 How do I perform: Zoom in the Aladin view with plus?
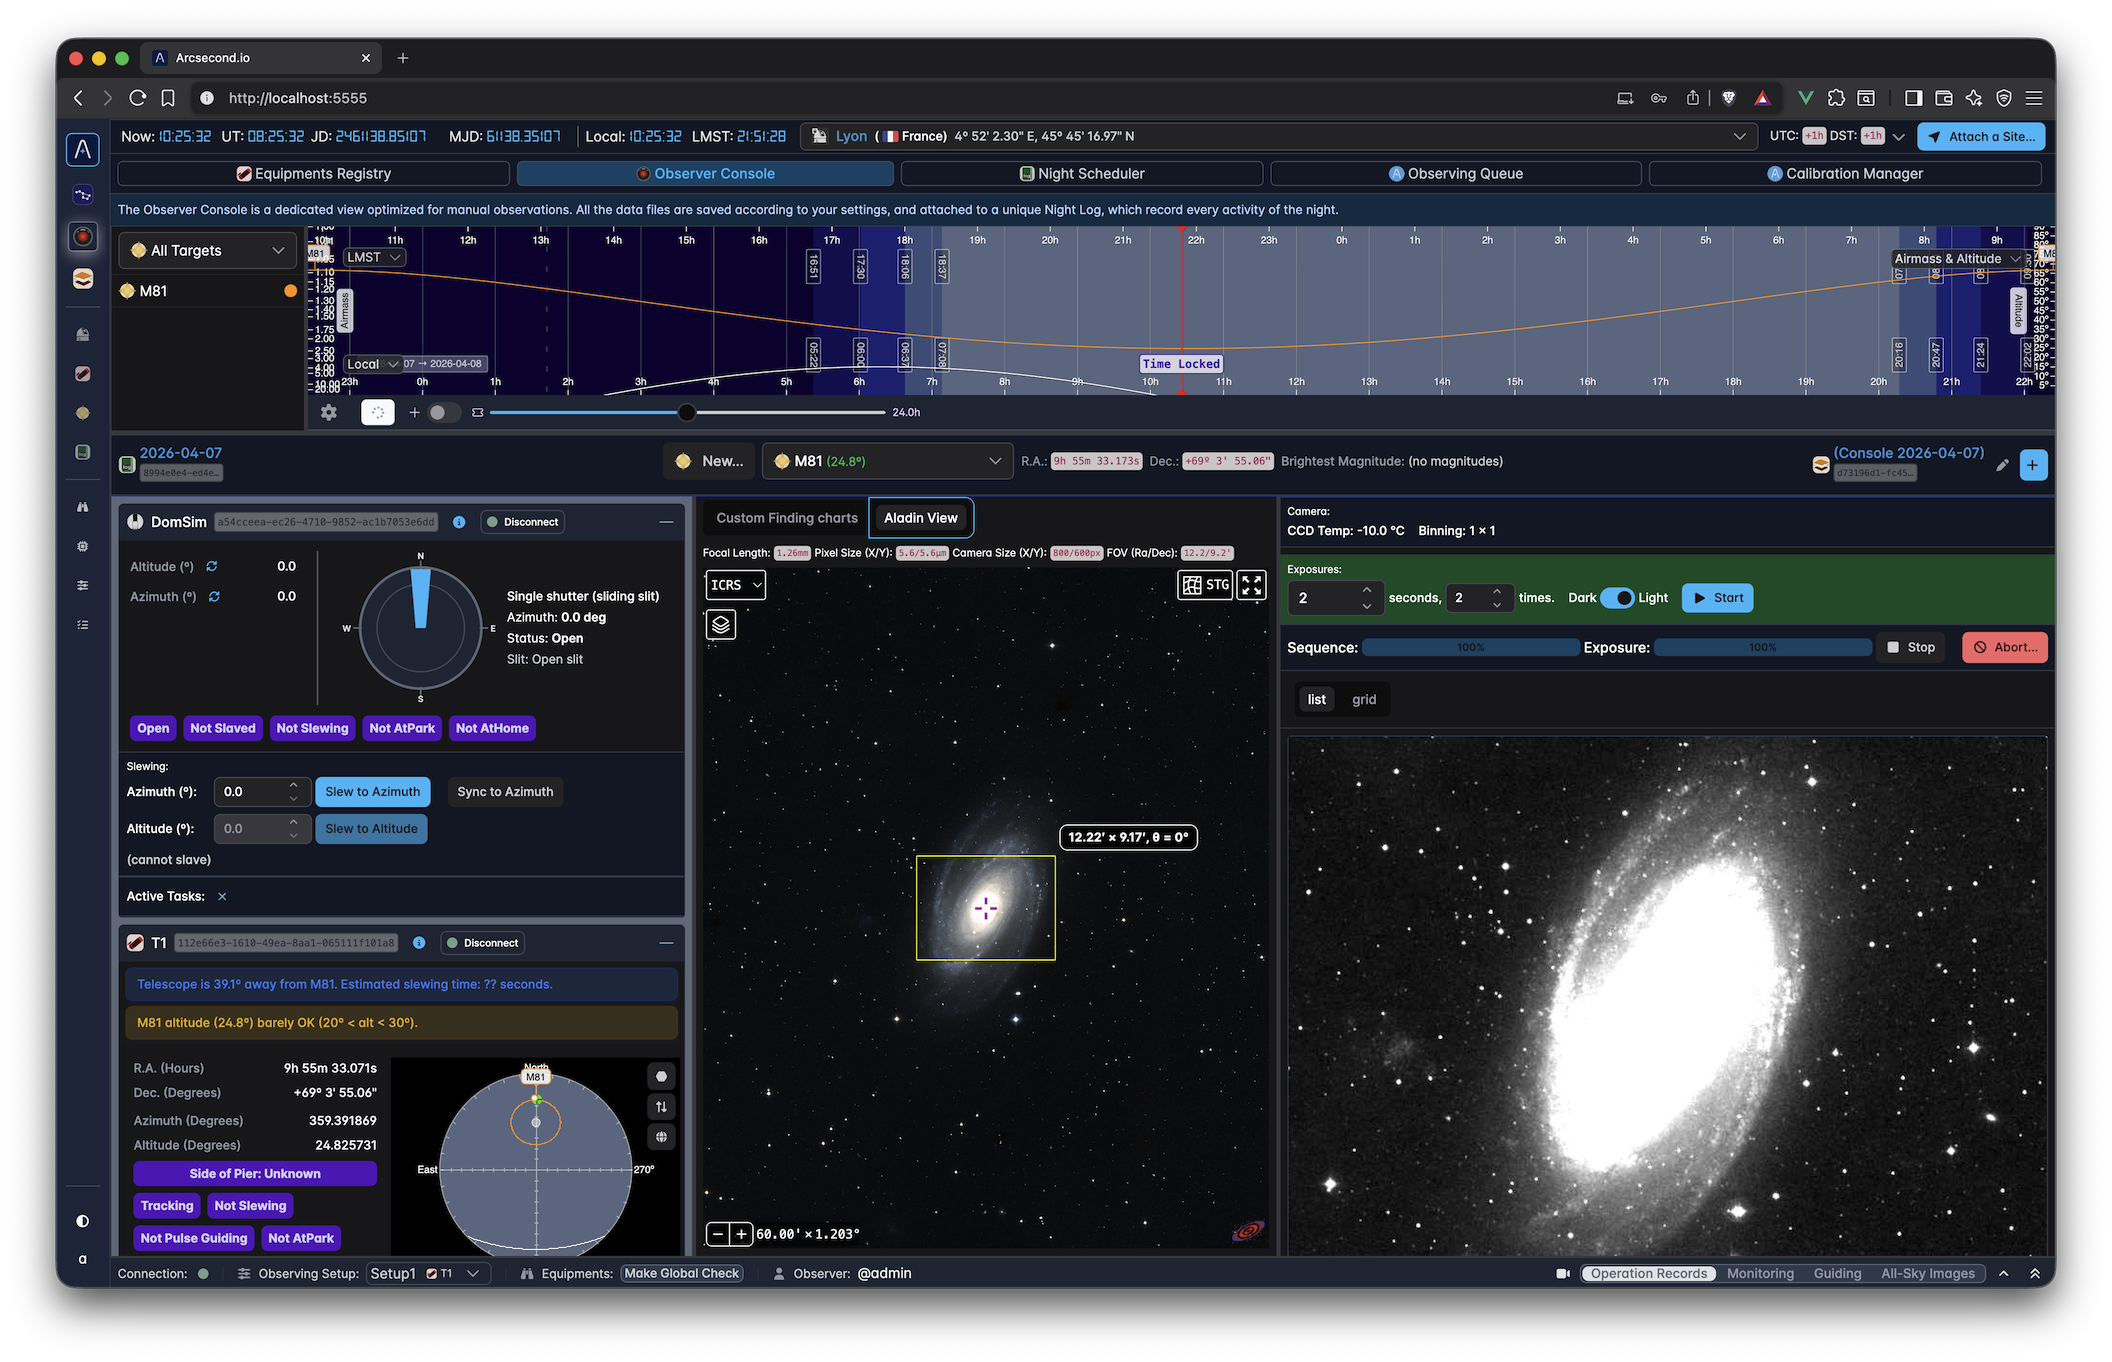click(x=741, y=1234)
